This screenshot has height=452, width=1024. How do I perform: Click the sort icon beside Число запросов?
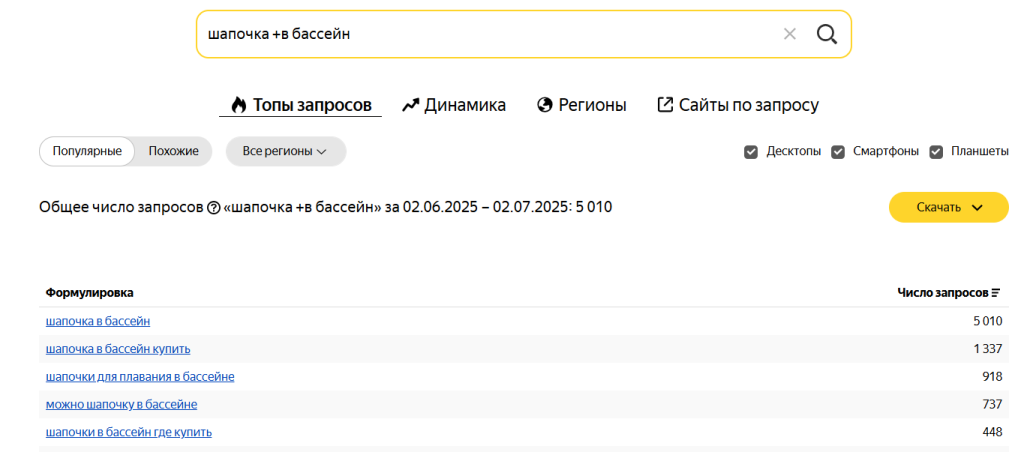click(x=996, y=293)
